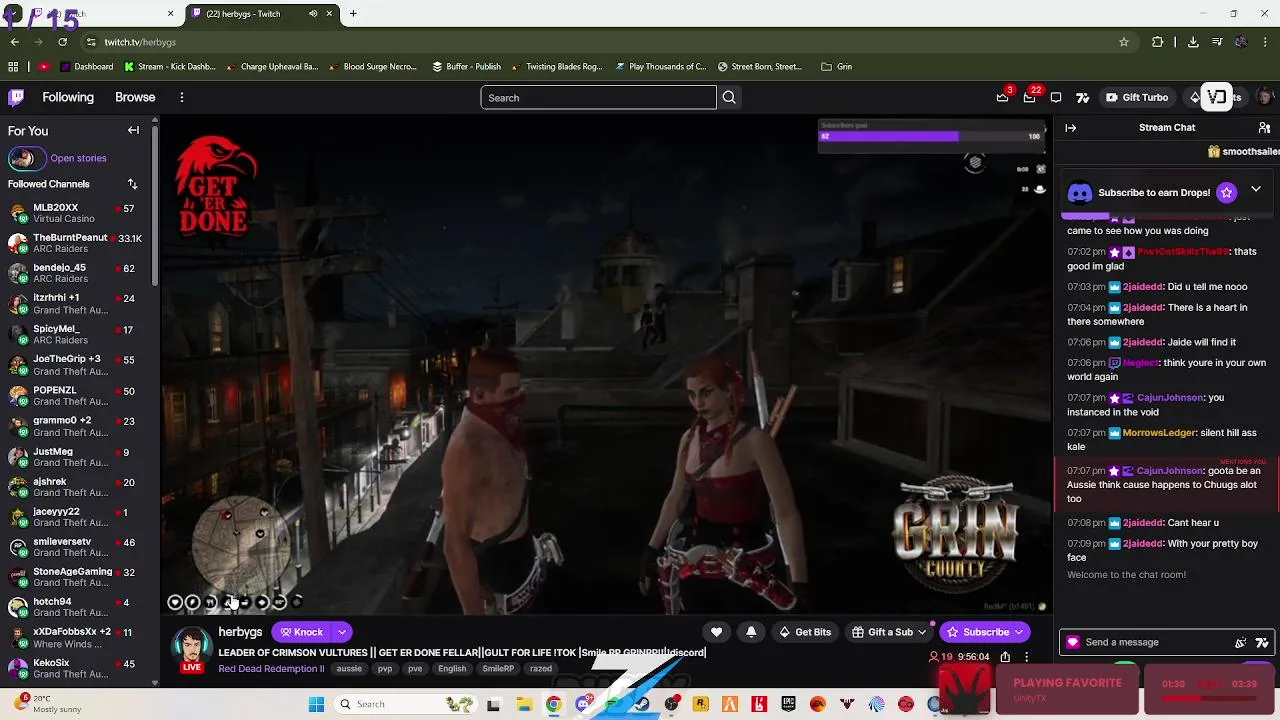Select the razed stream tag
This screenshot has width=1280, height=720.
[541, 669]
